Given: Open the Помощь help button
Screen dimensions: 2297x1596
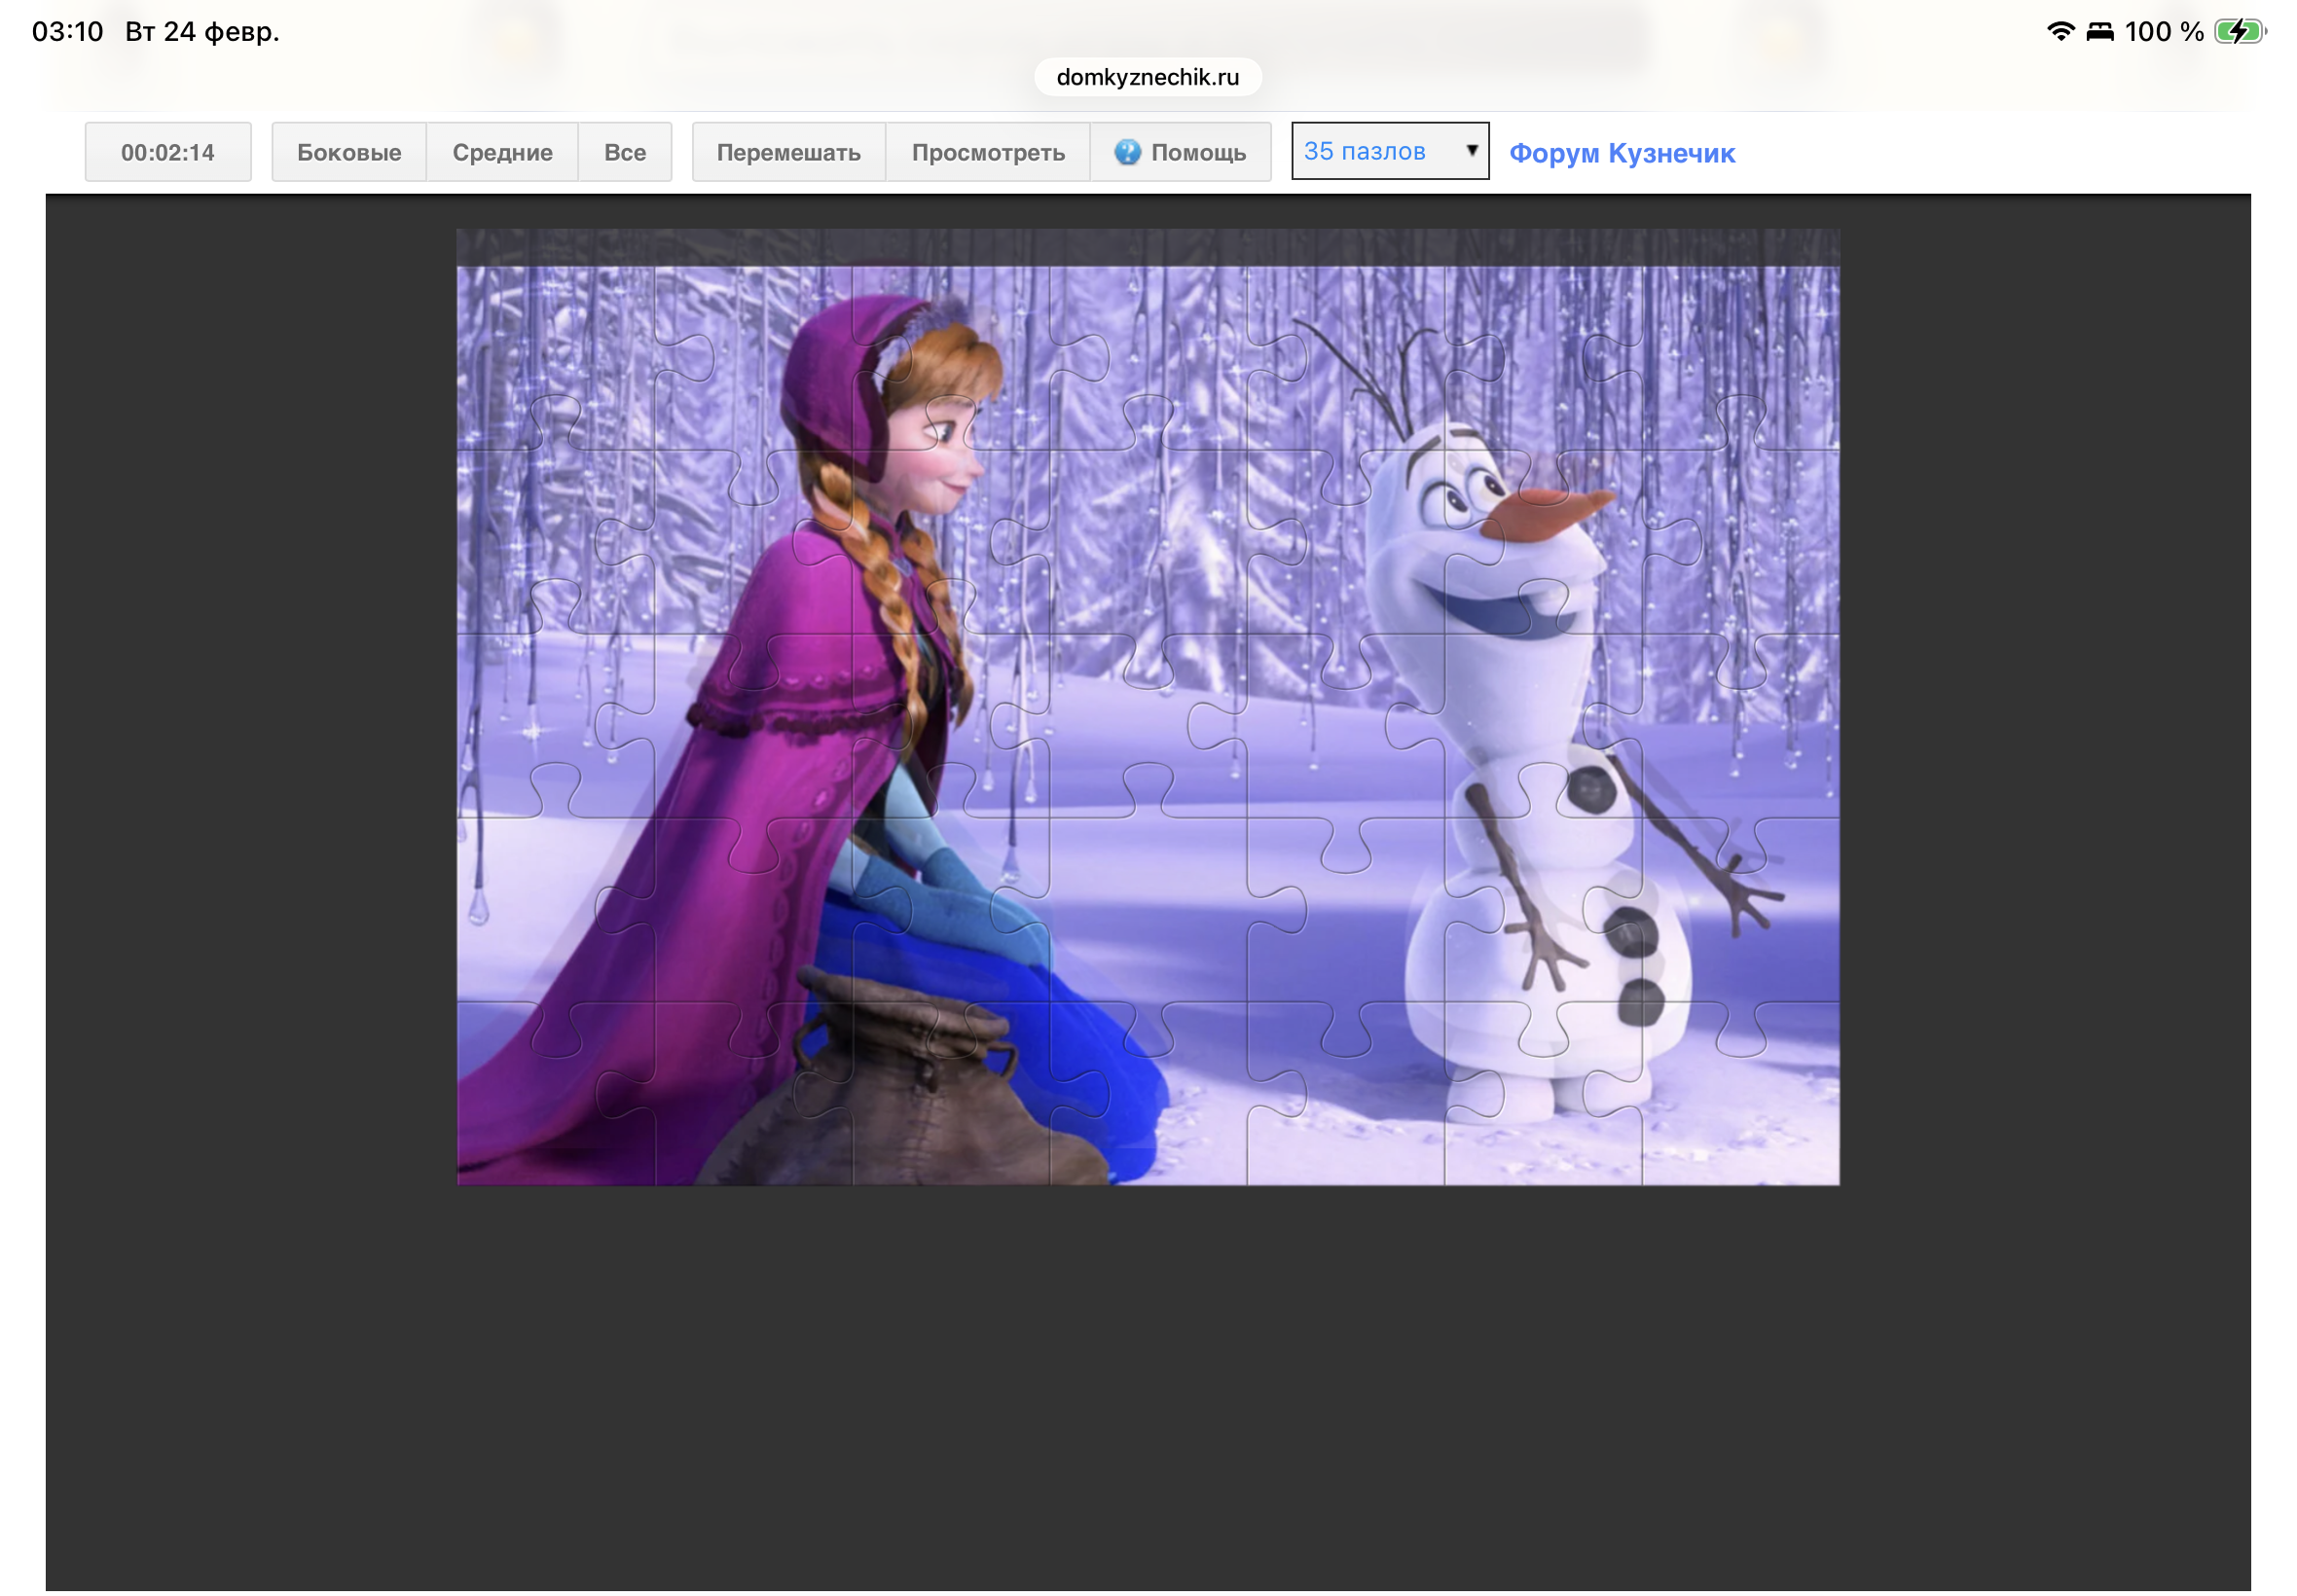Looking at the screenshot, I should pyautogui.click(x=1196, y=152).
